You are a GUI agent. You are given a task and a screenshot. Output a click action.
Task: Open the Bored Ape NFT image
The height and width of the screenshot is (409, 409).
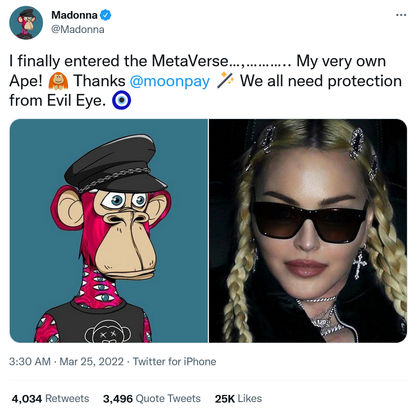[109, 231]
